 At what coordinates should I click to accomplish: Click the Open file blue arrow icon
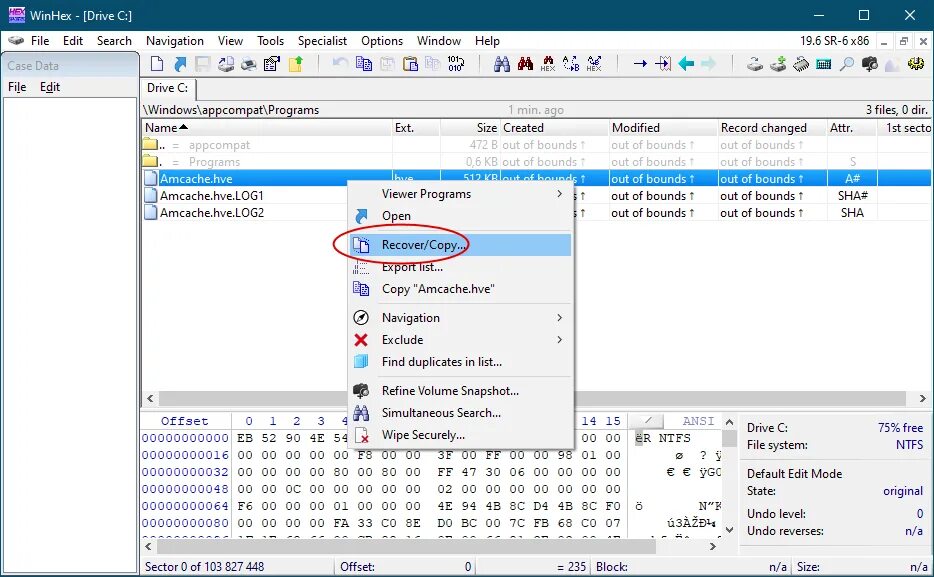(x=180, y=63)
